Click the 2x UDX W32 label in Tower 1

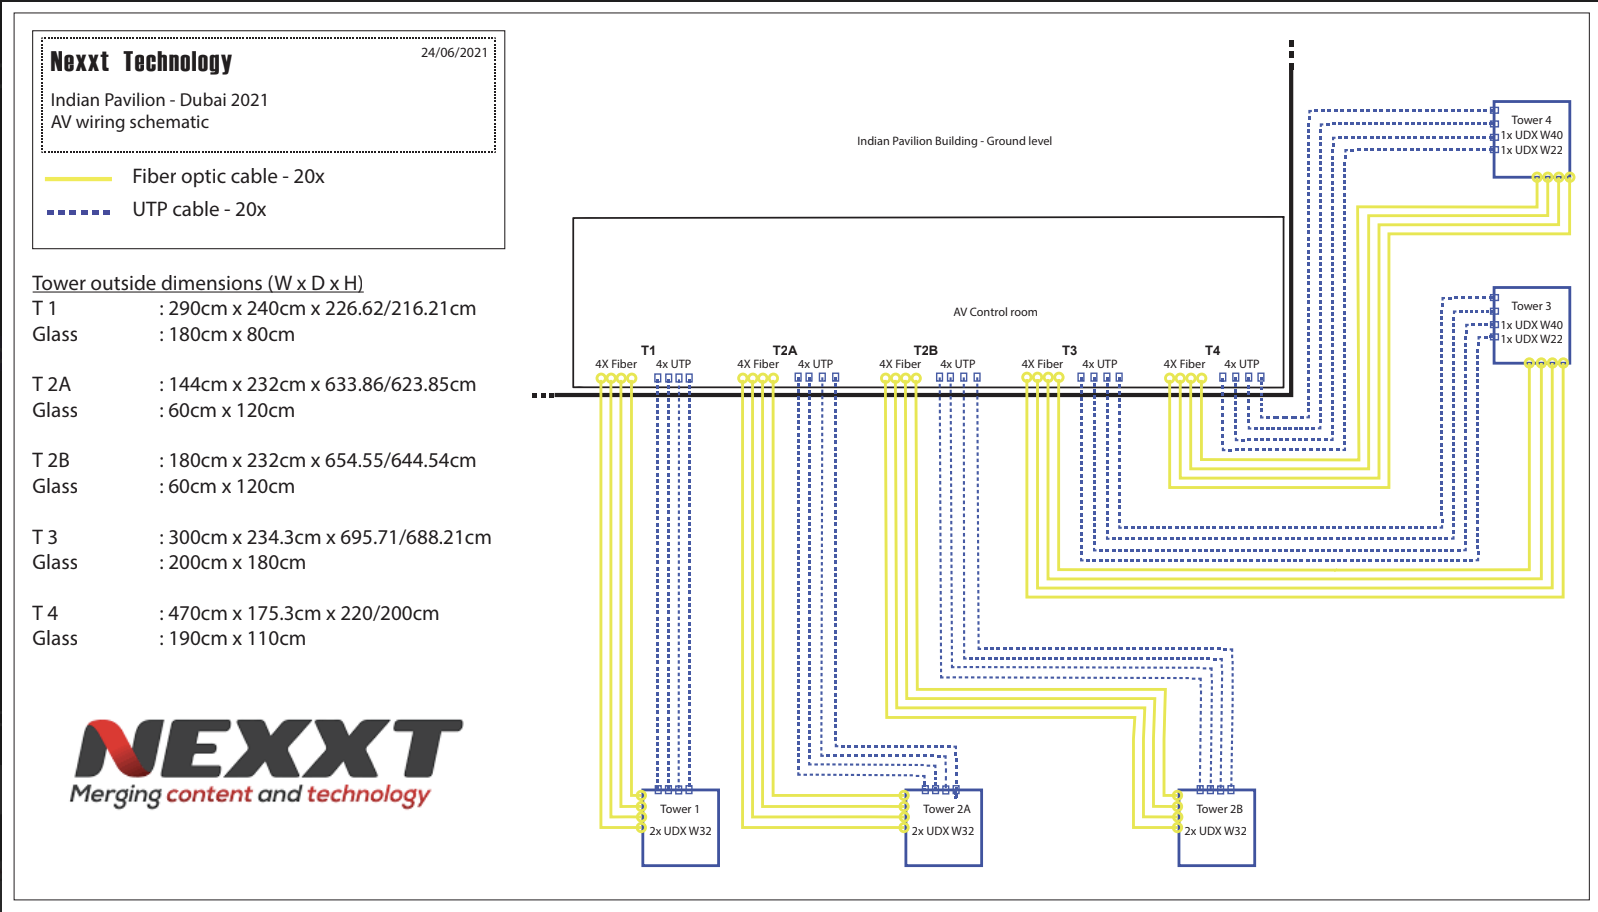coord(680,831)
